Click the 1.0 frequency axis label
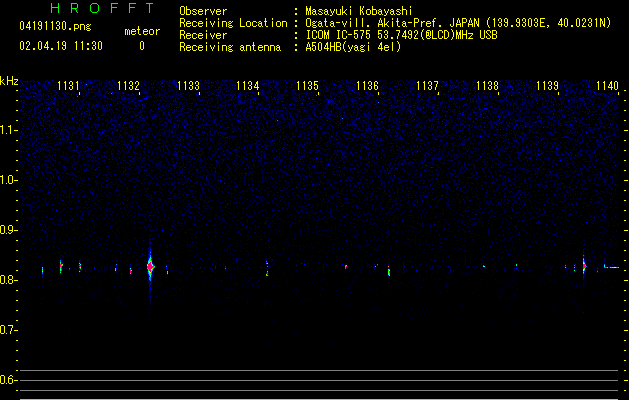The height and width of the screenshot is (400, 629). [9, 180]
